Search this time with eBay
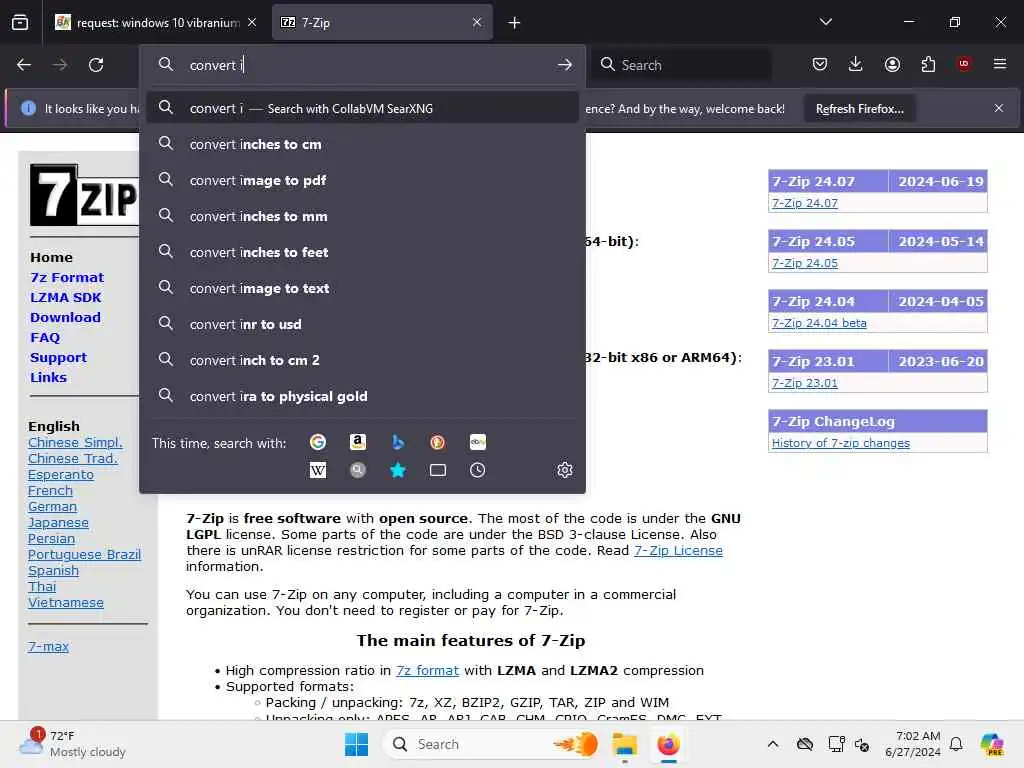The width and height of the screenshot is (1024, 768). [x=477, y=442]
